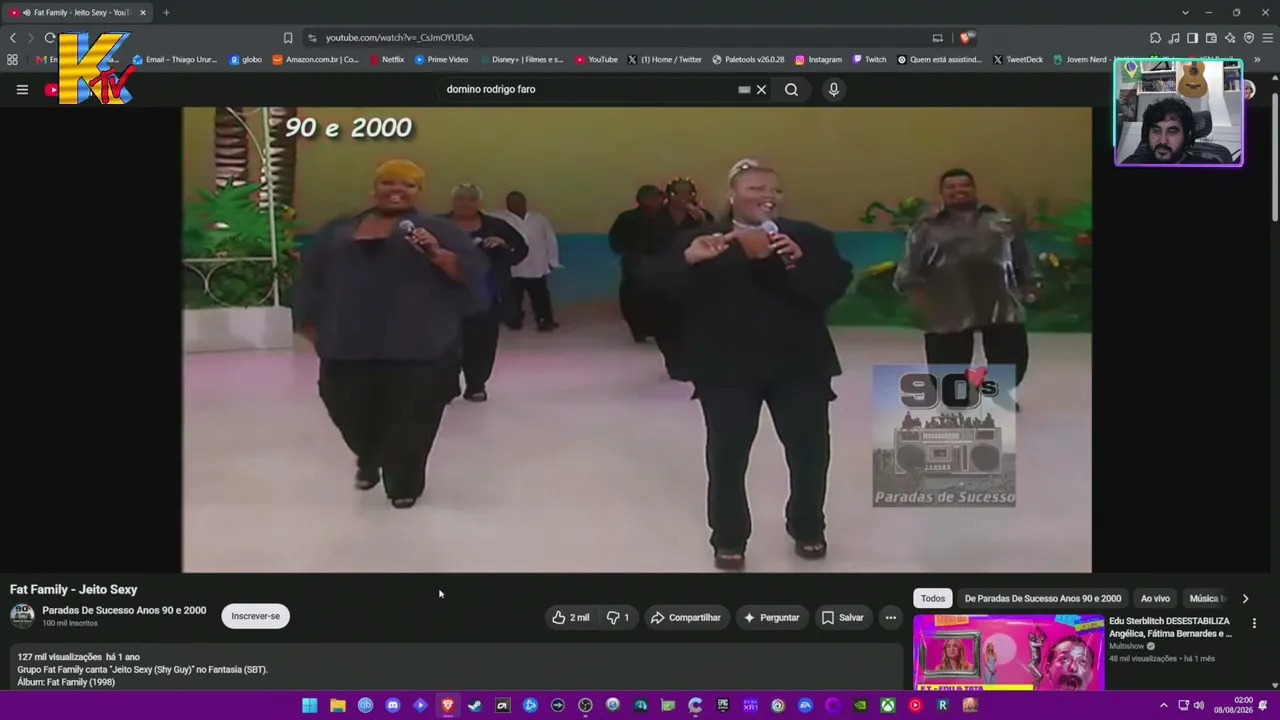Open options menu for Edu Sterblitch video
This screenshot has width=1280, height=720.
[1254, 623]
